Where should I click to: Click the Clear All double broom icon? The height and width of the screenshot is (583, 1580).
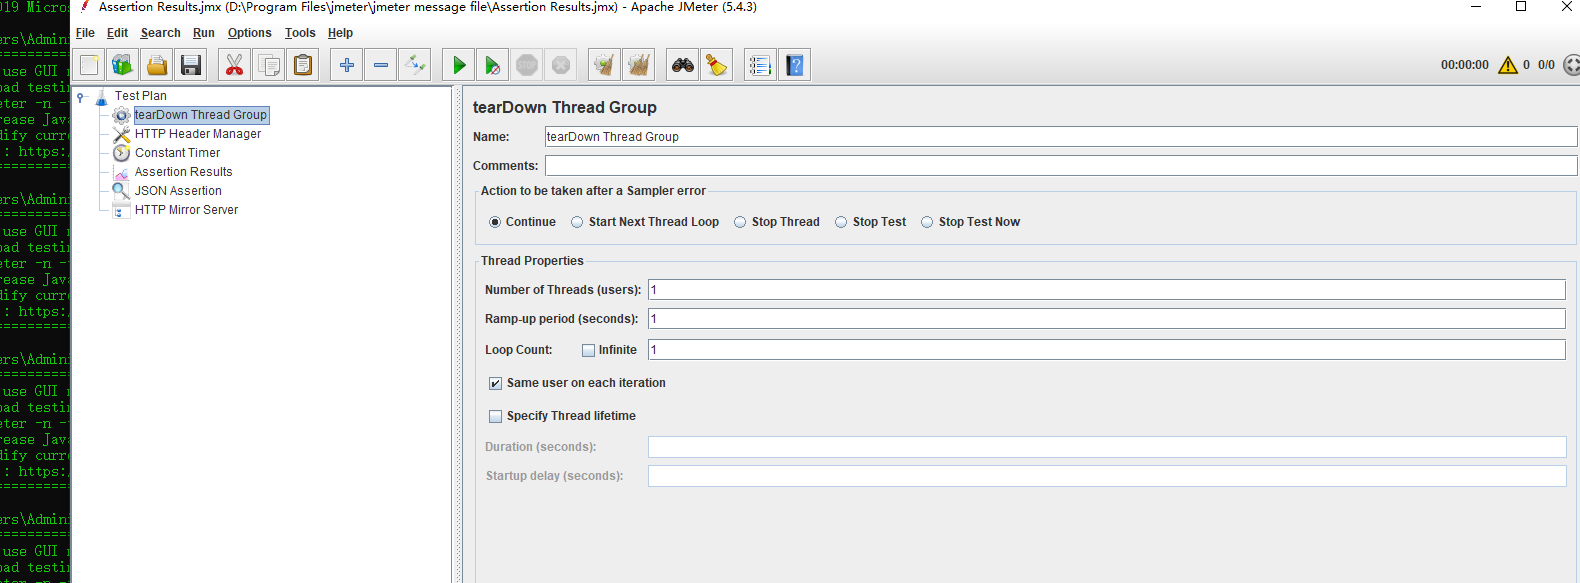[638, 65]
